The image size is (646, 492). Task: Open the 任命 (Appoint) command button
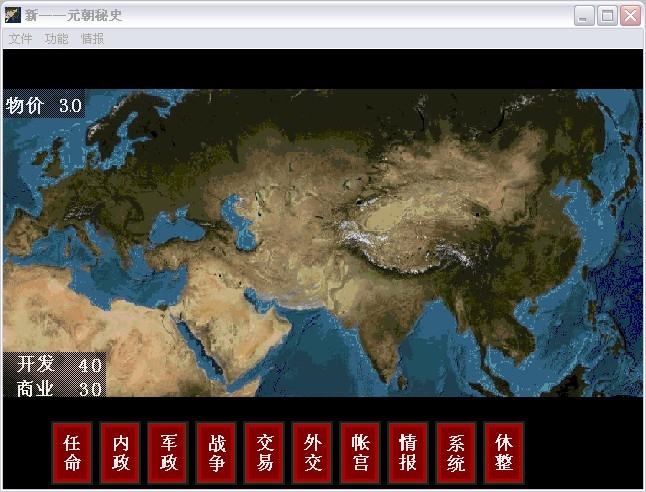(x=72, y=453)
